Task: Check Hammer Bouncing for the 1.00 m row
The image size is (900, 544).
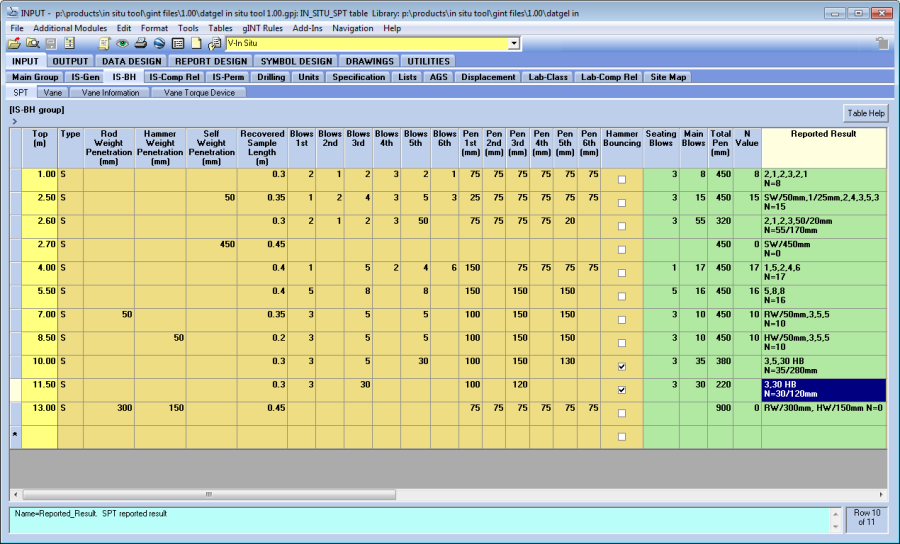Action: point(622,180)
